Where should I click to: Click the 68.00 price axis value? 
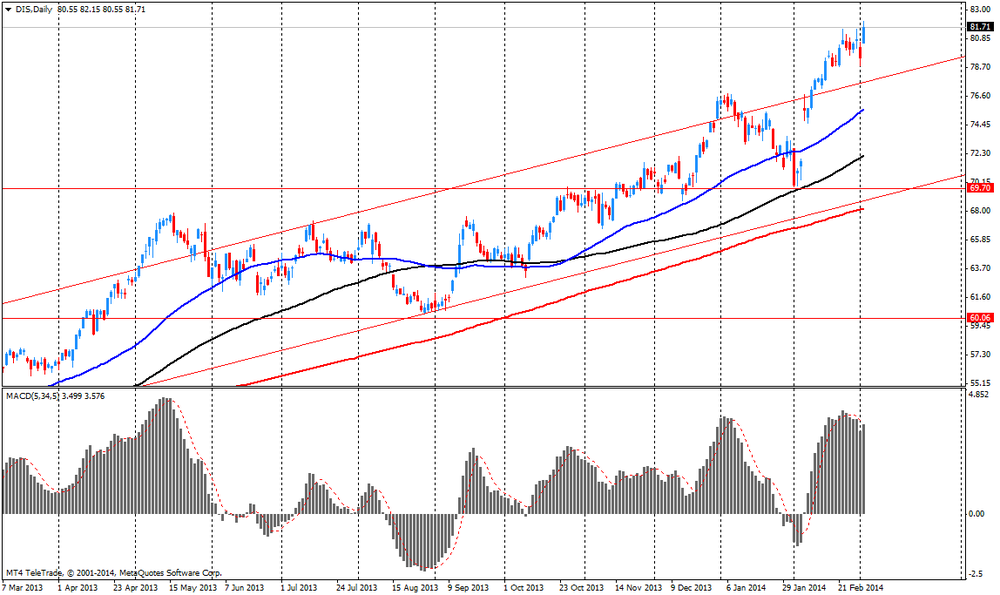point(980,210)
